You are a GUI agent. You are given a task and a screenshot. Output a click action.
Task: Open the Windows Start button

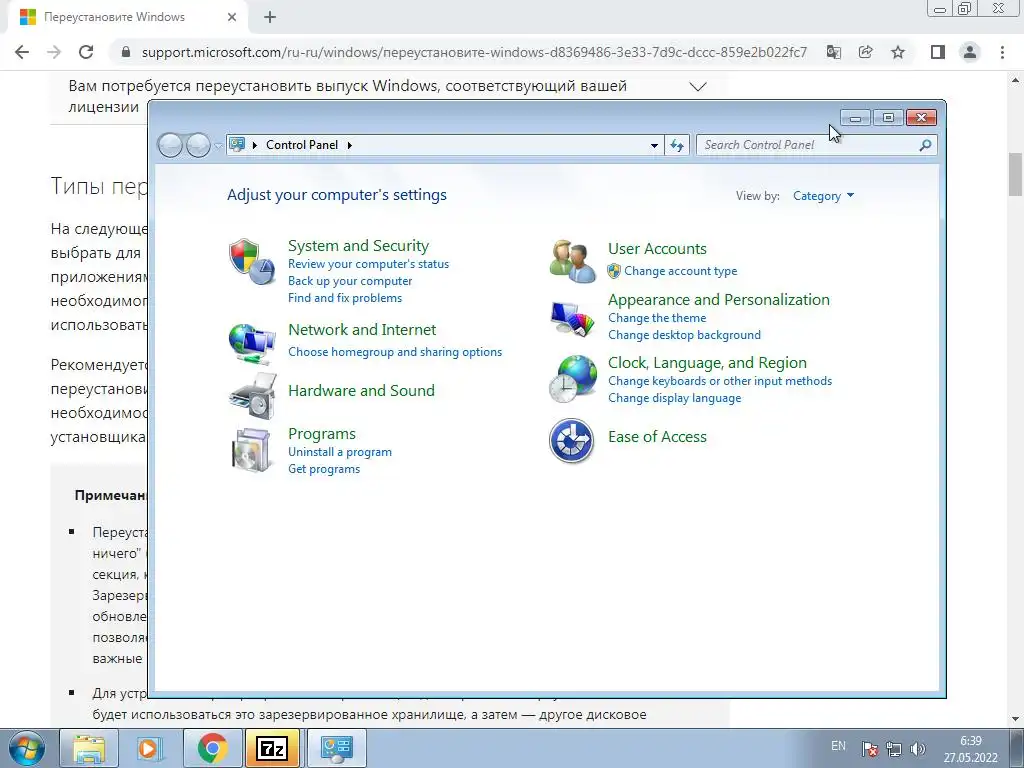27,748
